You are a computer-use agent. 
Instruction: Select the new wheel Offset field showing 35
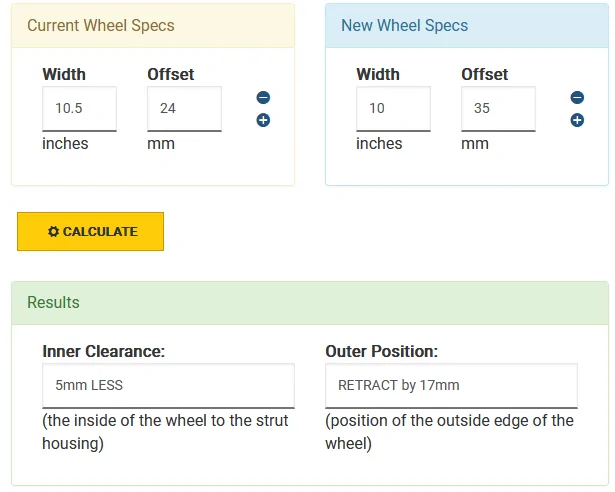498,109
